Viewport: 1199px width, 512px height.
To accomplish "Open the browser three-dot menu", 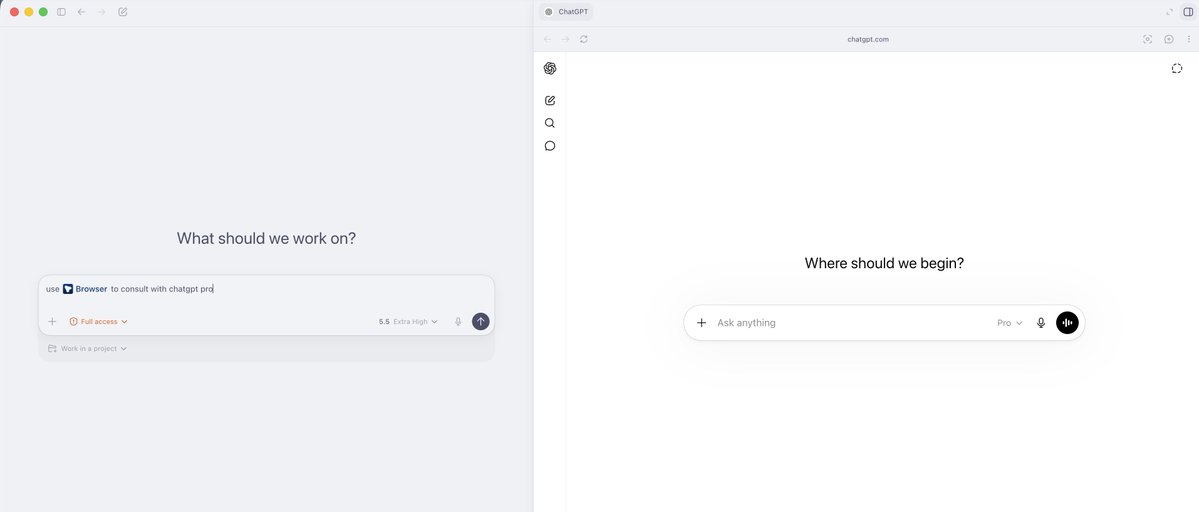I will pyautogui.click(x=1188, y=39).
